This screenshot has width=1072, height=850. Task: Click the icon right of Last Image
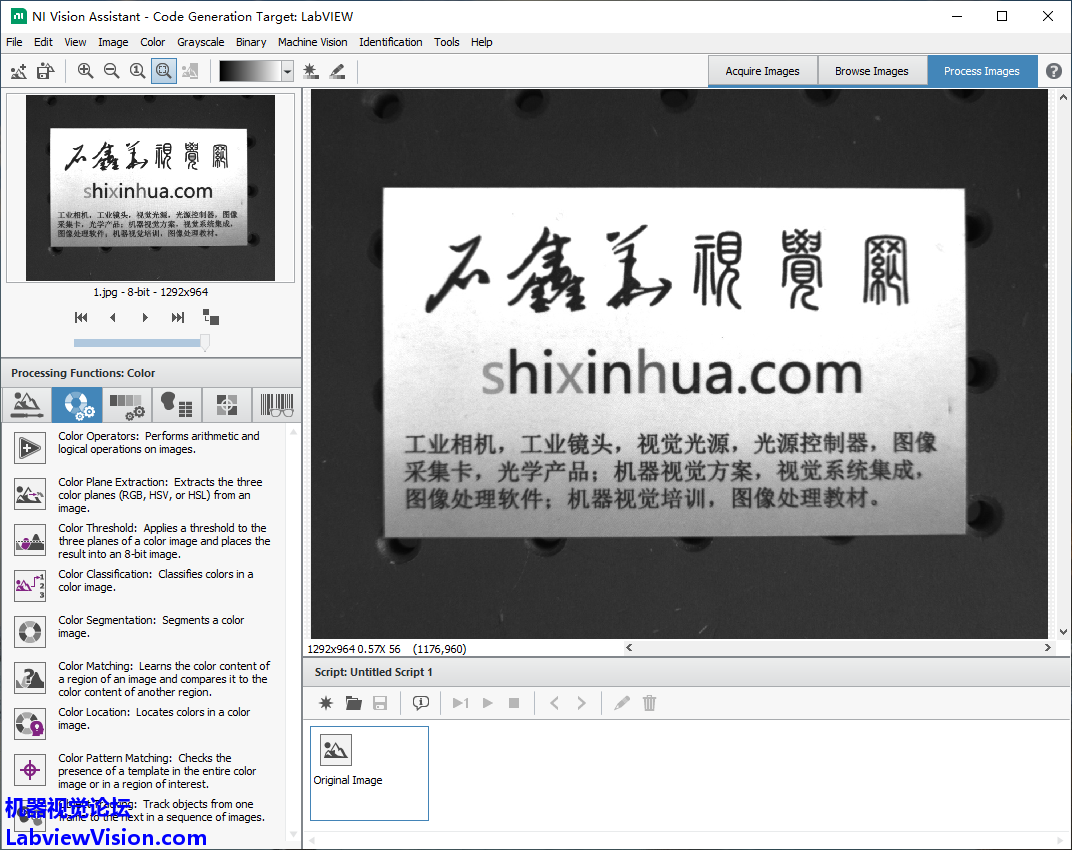(x=211, y=317)
